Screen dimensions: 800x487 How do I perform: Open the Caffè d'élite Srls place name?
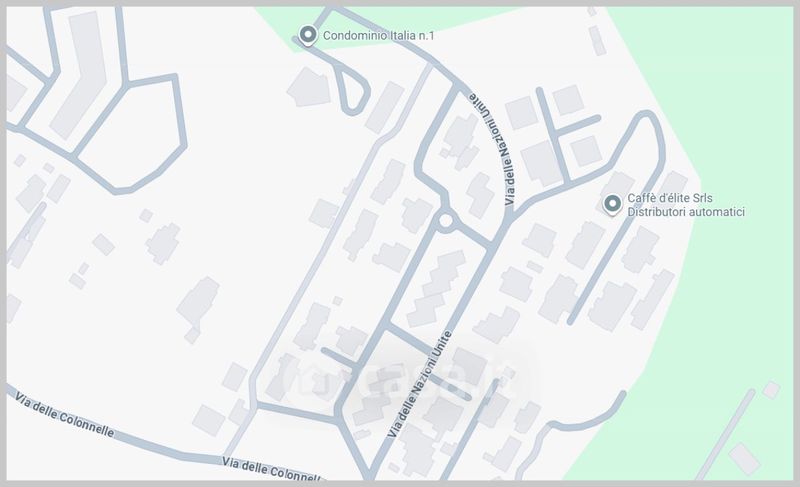tap(669, 198)
